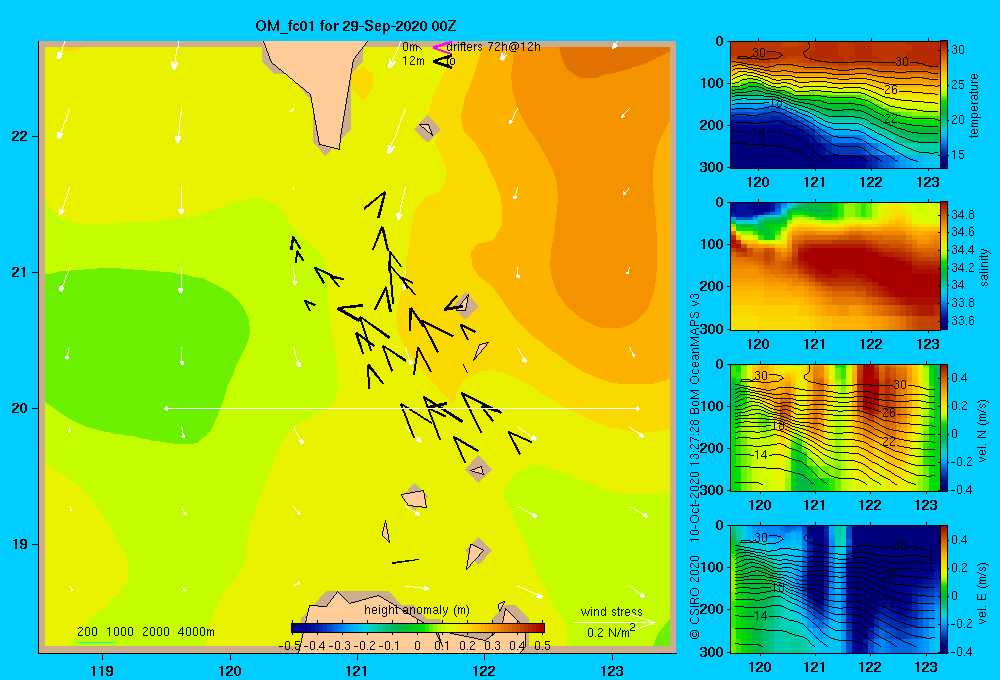Click the "salinity" vertical axis label
Screen dimensions: 1000x680
[984, 267]
